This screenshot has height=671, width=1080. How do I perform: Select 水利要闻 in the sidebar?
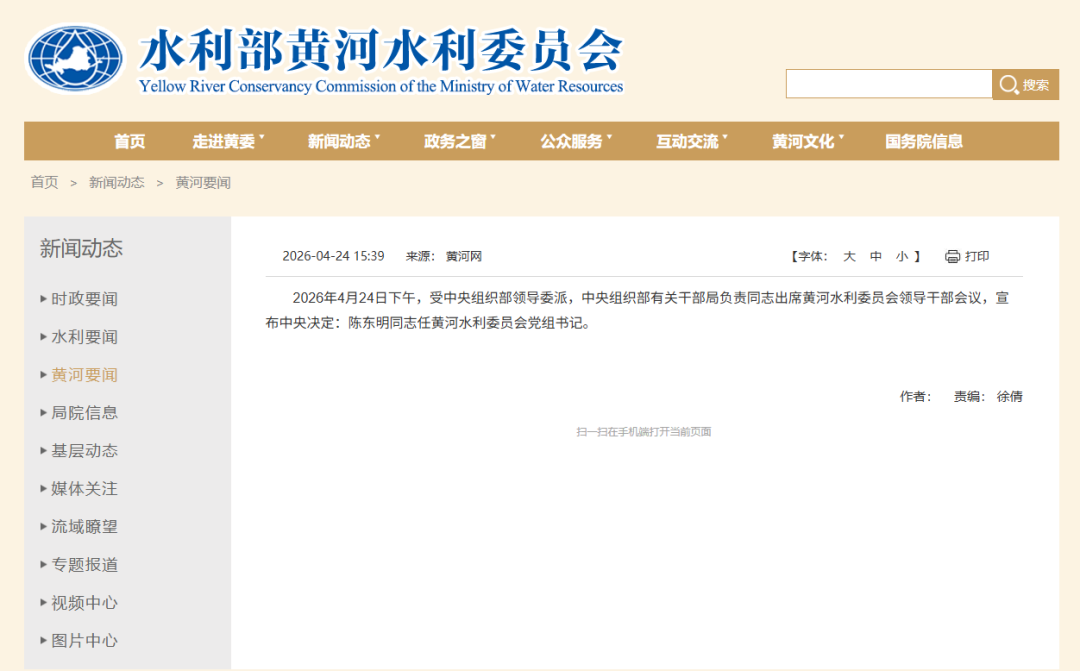(84, 337)
